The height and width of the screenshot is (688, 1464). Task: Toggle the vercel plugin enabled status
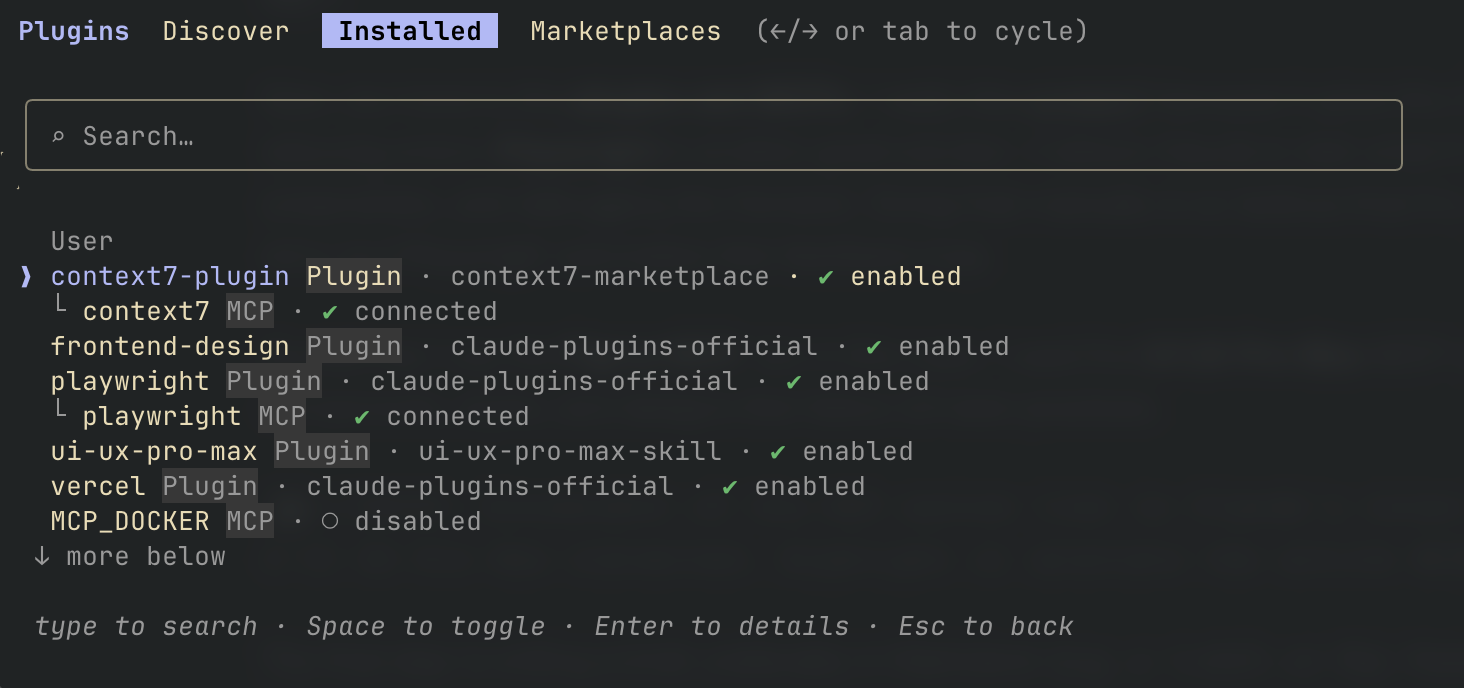[730, 487]
